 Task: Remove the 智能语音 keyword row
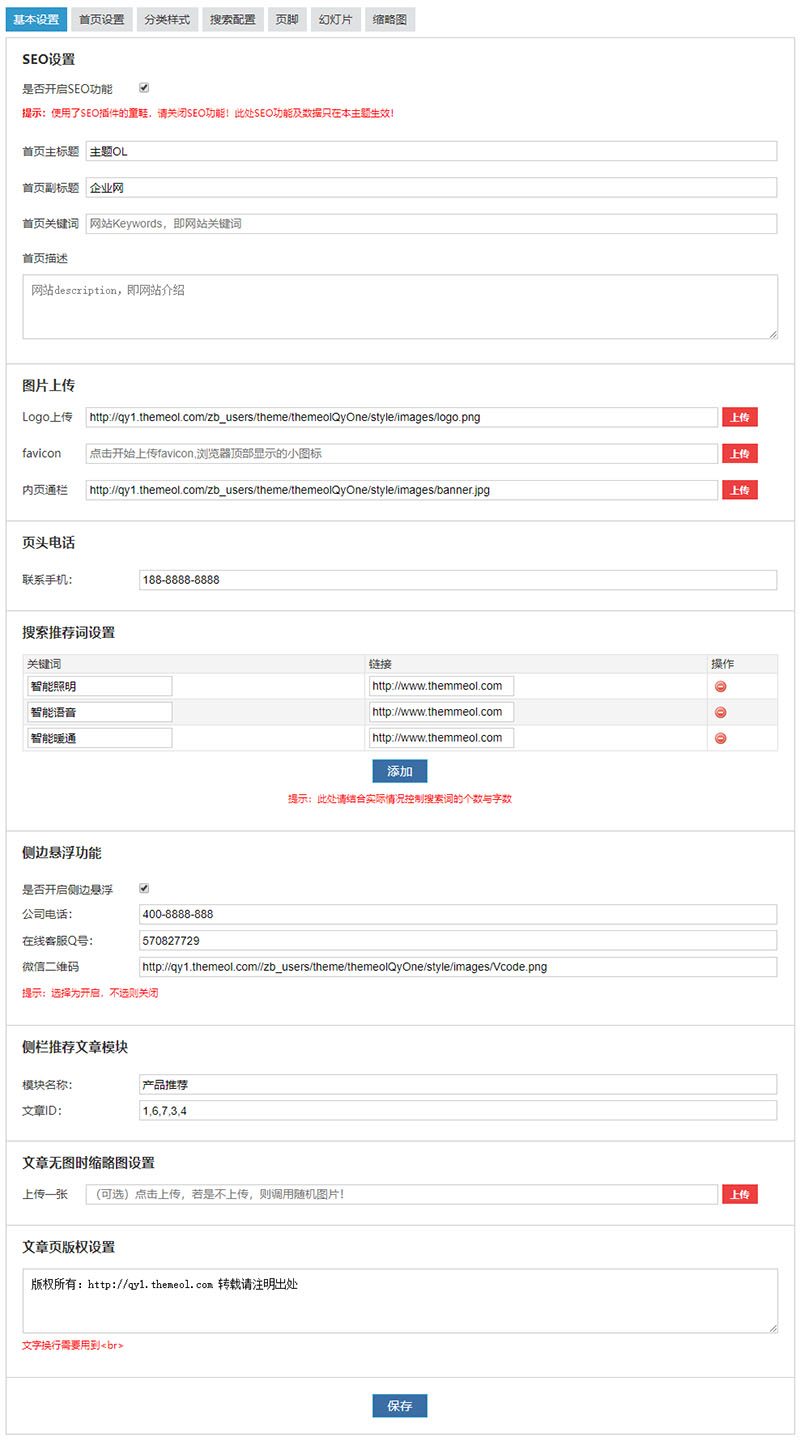pyautogui.click(x=720, y=712)
